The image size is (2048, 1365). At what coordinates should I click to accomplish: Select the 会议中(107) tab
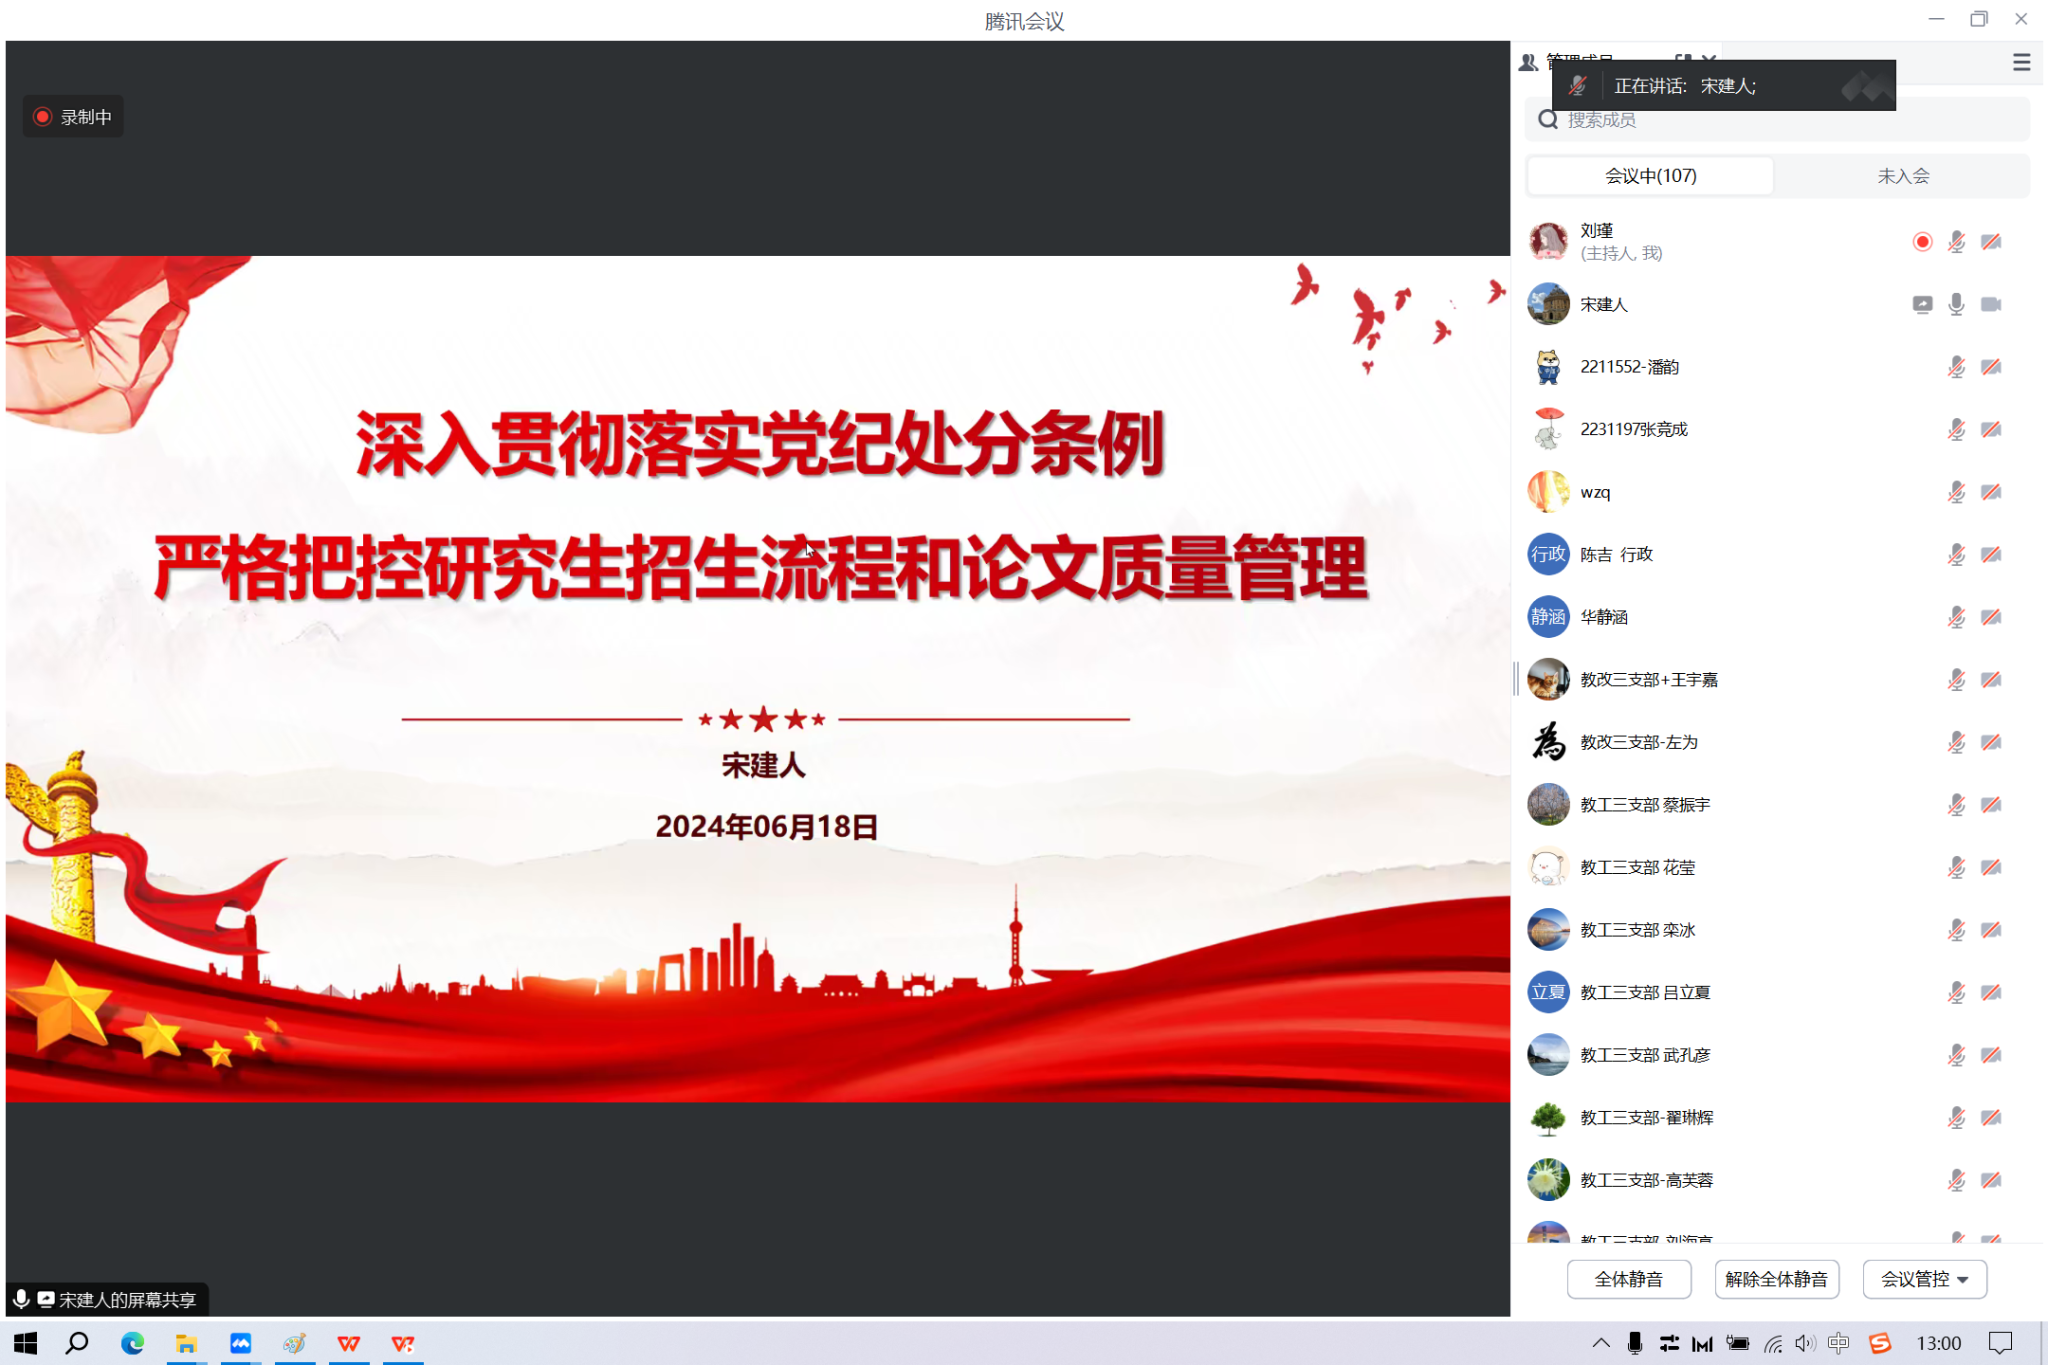tap(1650, 176)
